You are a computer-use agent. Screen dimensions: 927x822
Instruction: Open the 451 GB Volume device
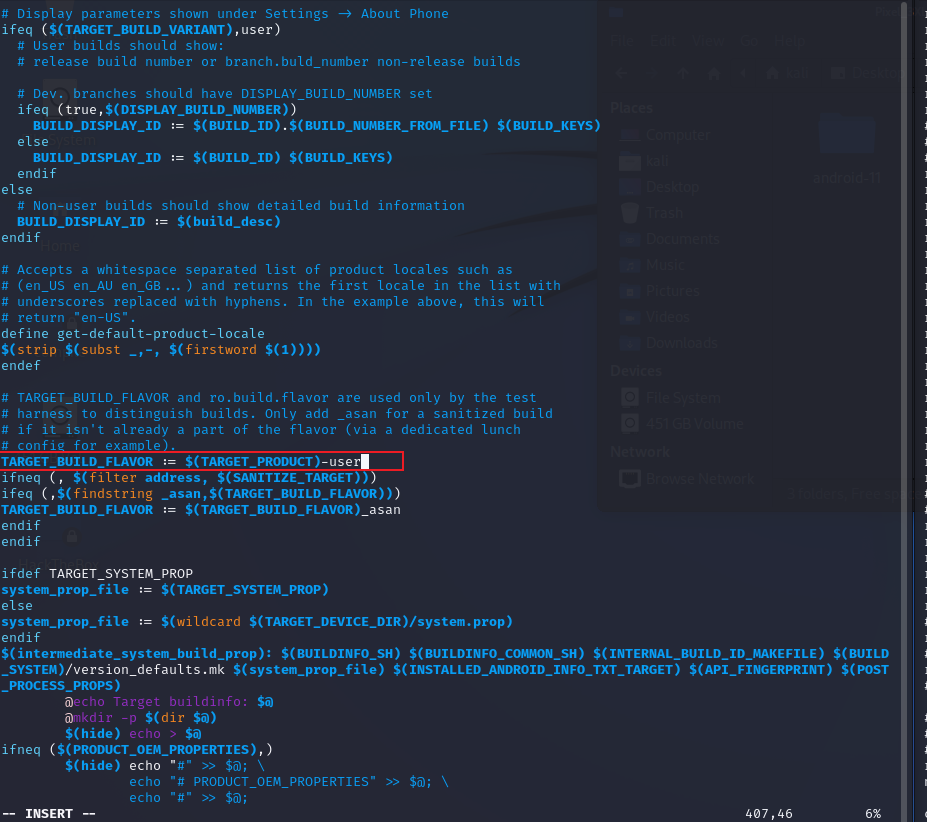click(x=693, y=423)
